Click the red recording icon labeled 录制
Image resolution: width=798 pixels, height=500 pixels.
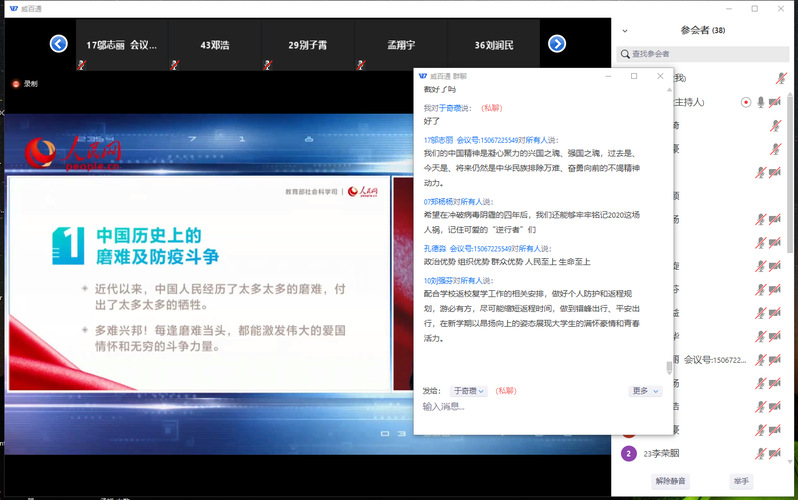[x=16, y=84]
